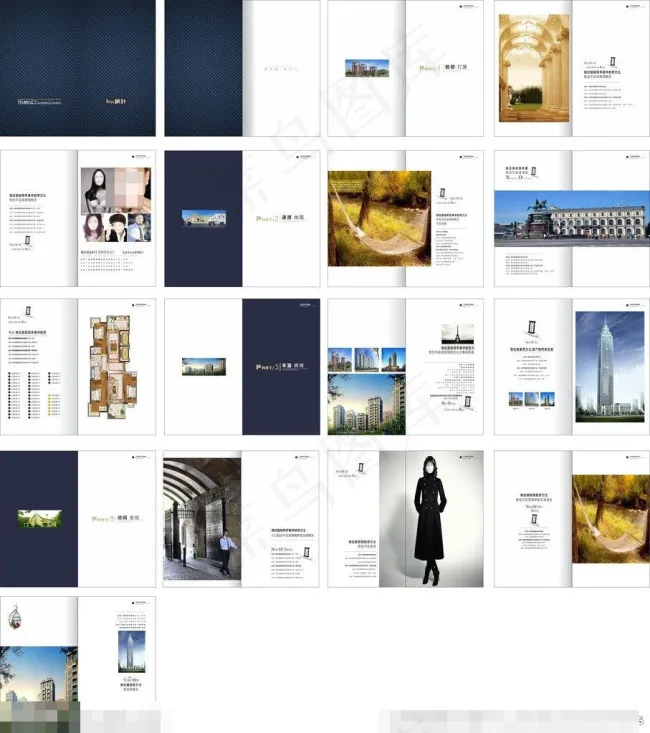650x733 pixels.
Task: Click the dark blue brochure cover spread
Action: (78, 68)
